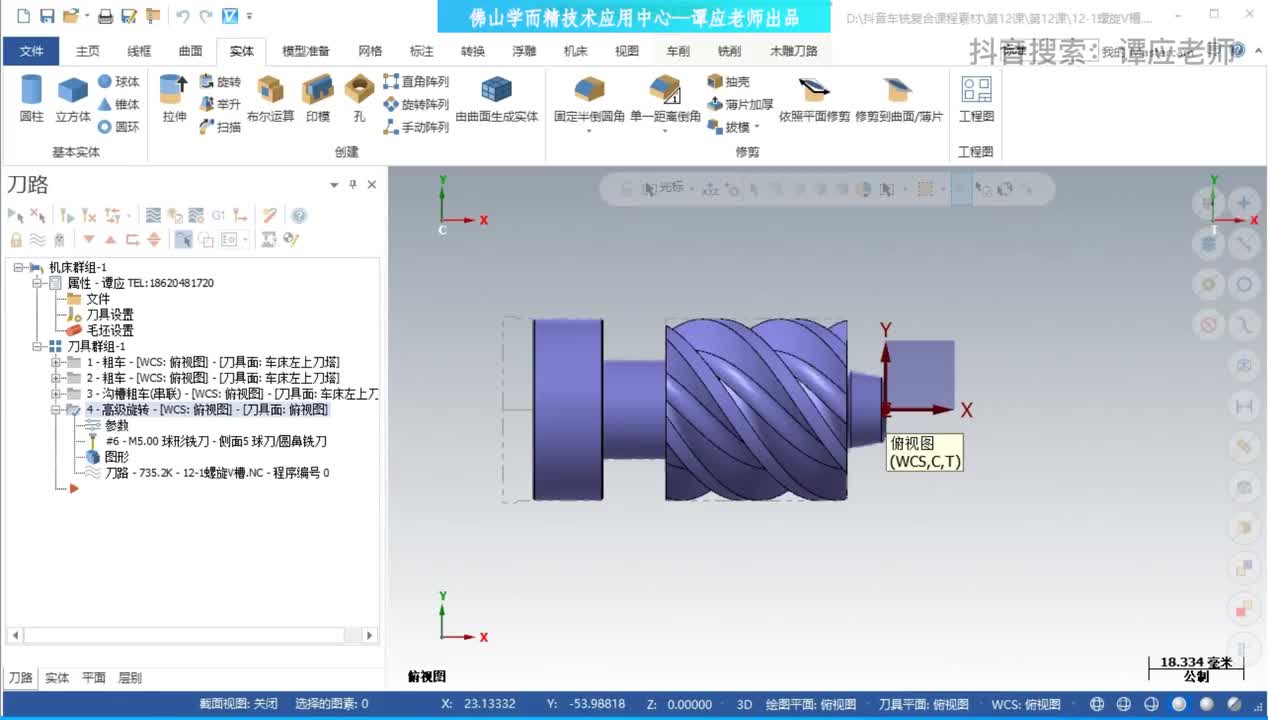The image size is (1268, 720).
Task: Click 截面视图: 关闭 in status bar
Action: point(238,704)
